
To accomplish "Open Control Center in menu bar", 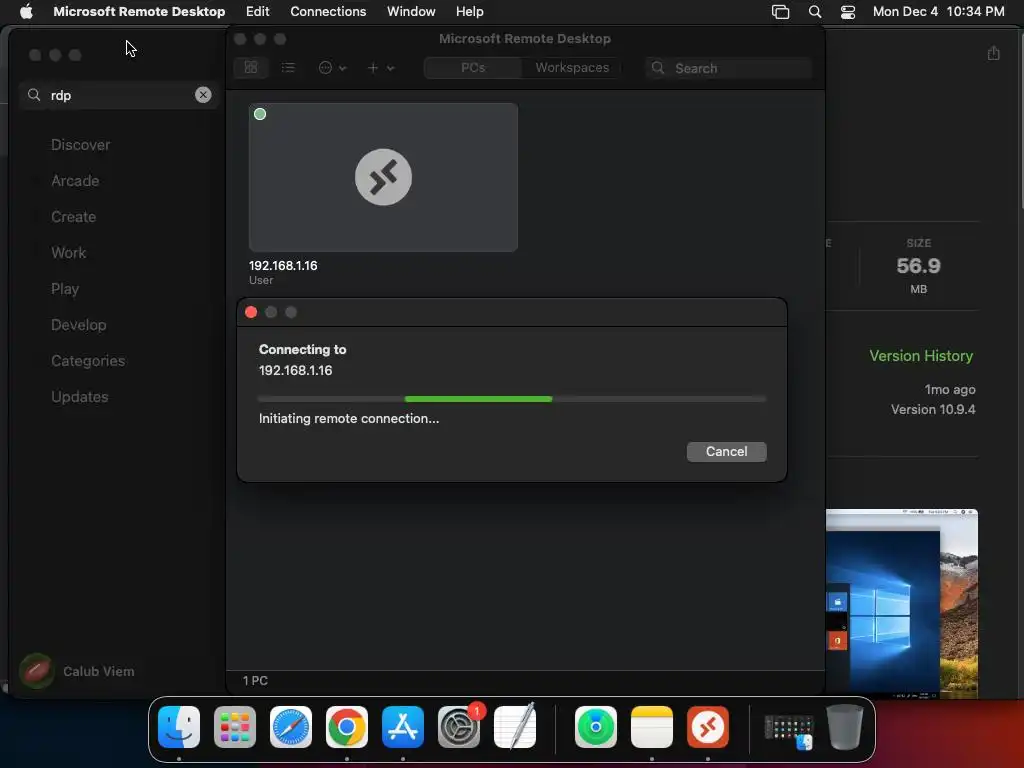I will [x=848, y=12].
